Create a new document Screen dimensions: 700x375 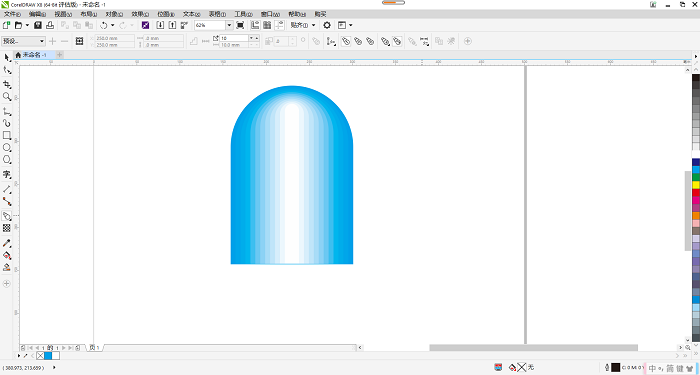(x=7, y=25)
